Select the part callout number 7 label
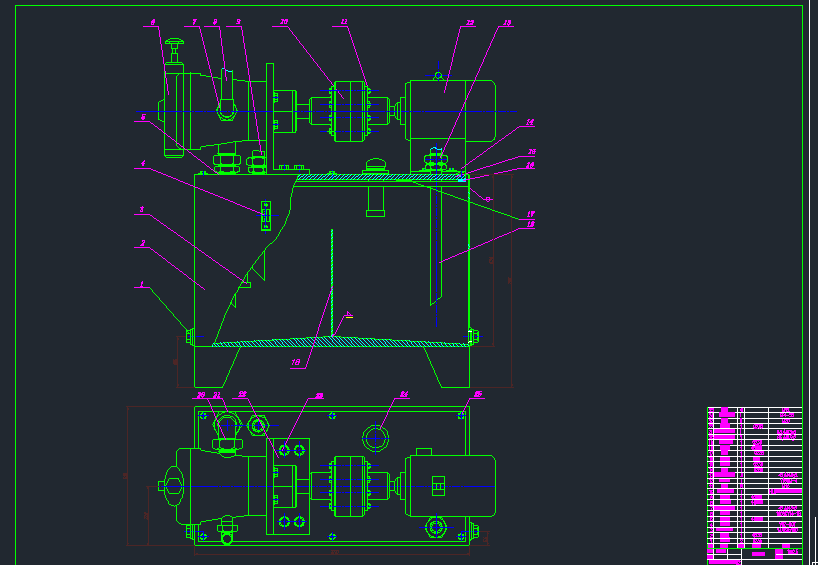The height and width of the screenshot is (565, 818). tap(195, 22)
